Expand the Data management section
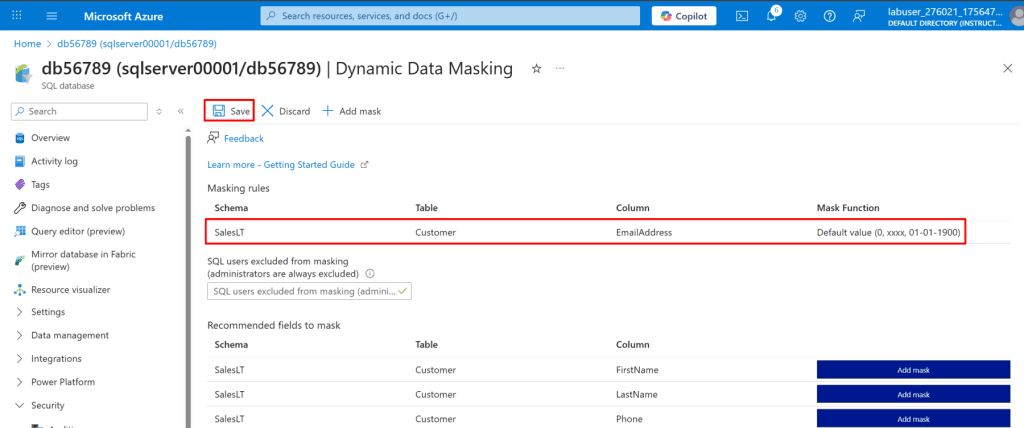Image resolution: width=1024 pixels, height=428 pixels. click(x=69, y=335)
